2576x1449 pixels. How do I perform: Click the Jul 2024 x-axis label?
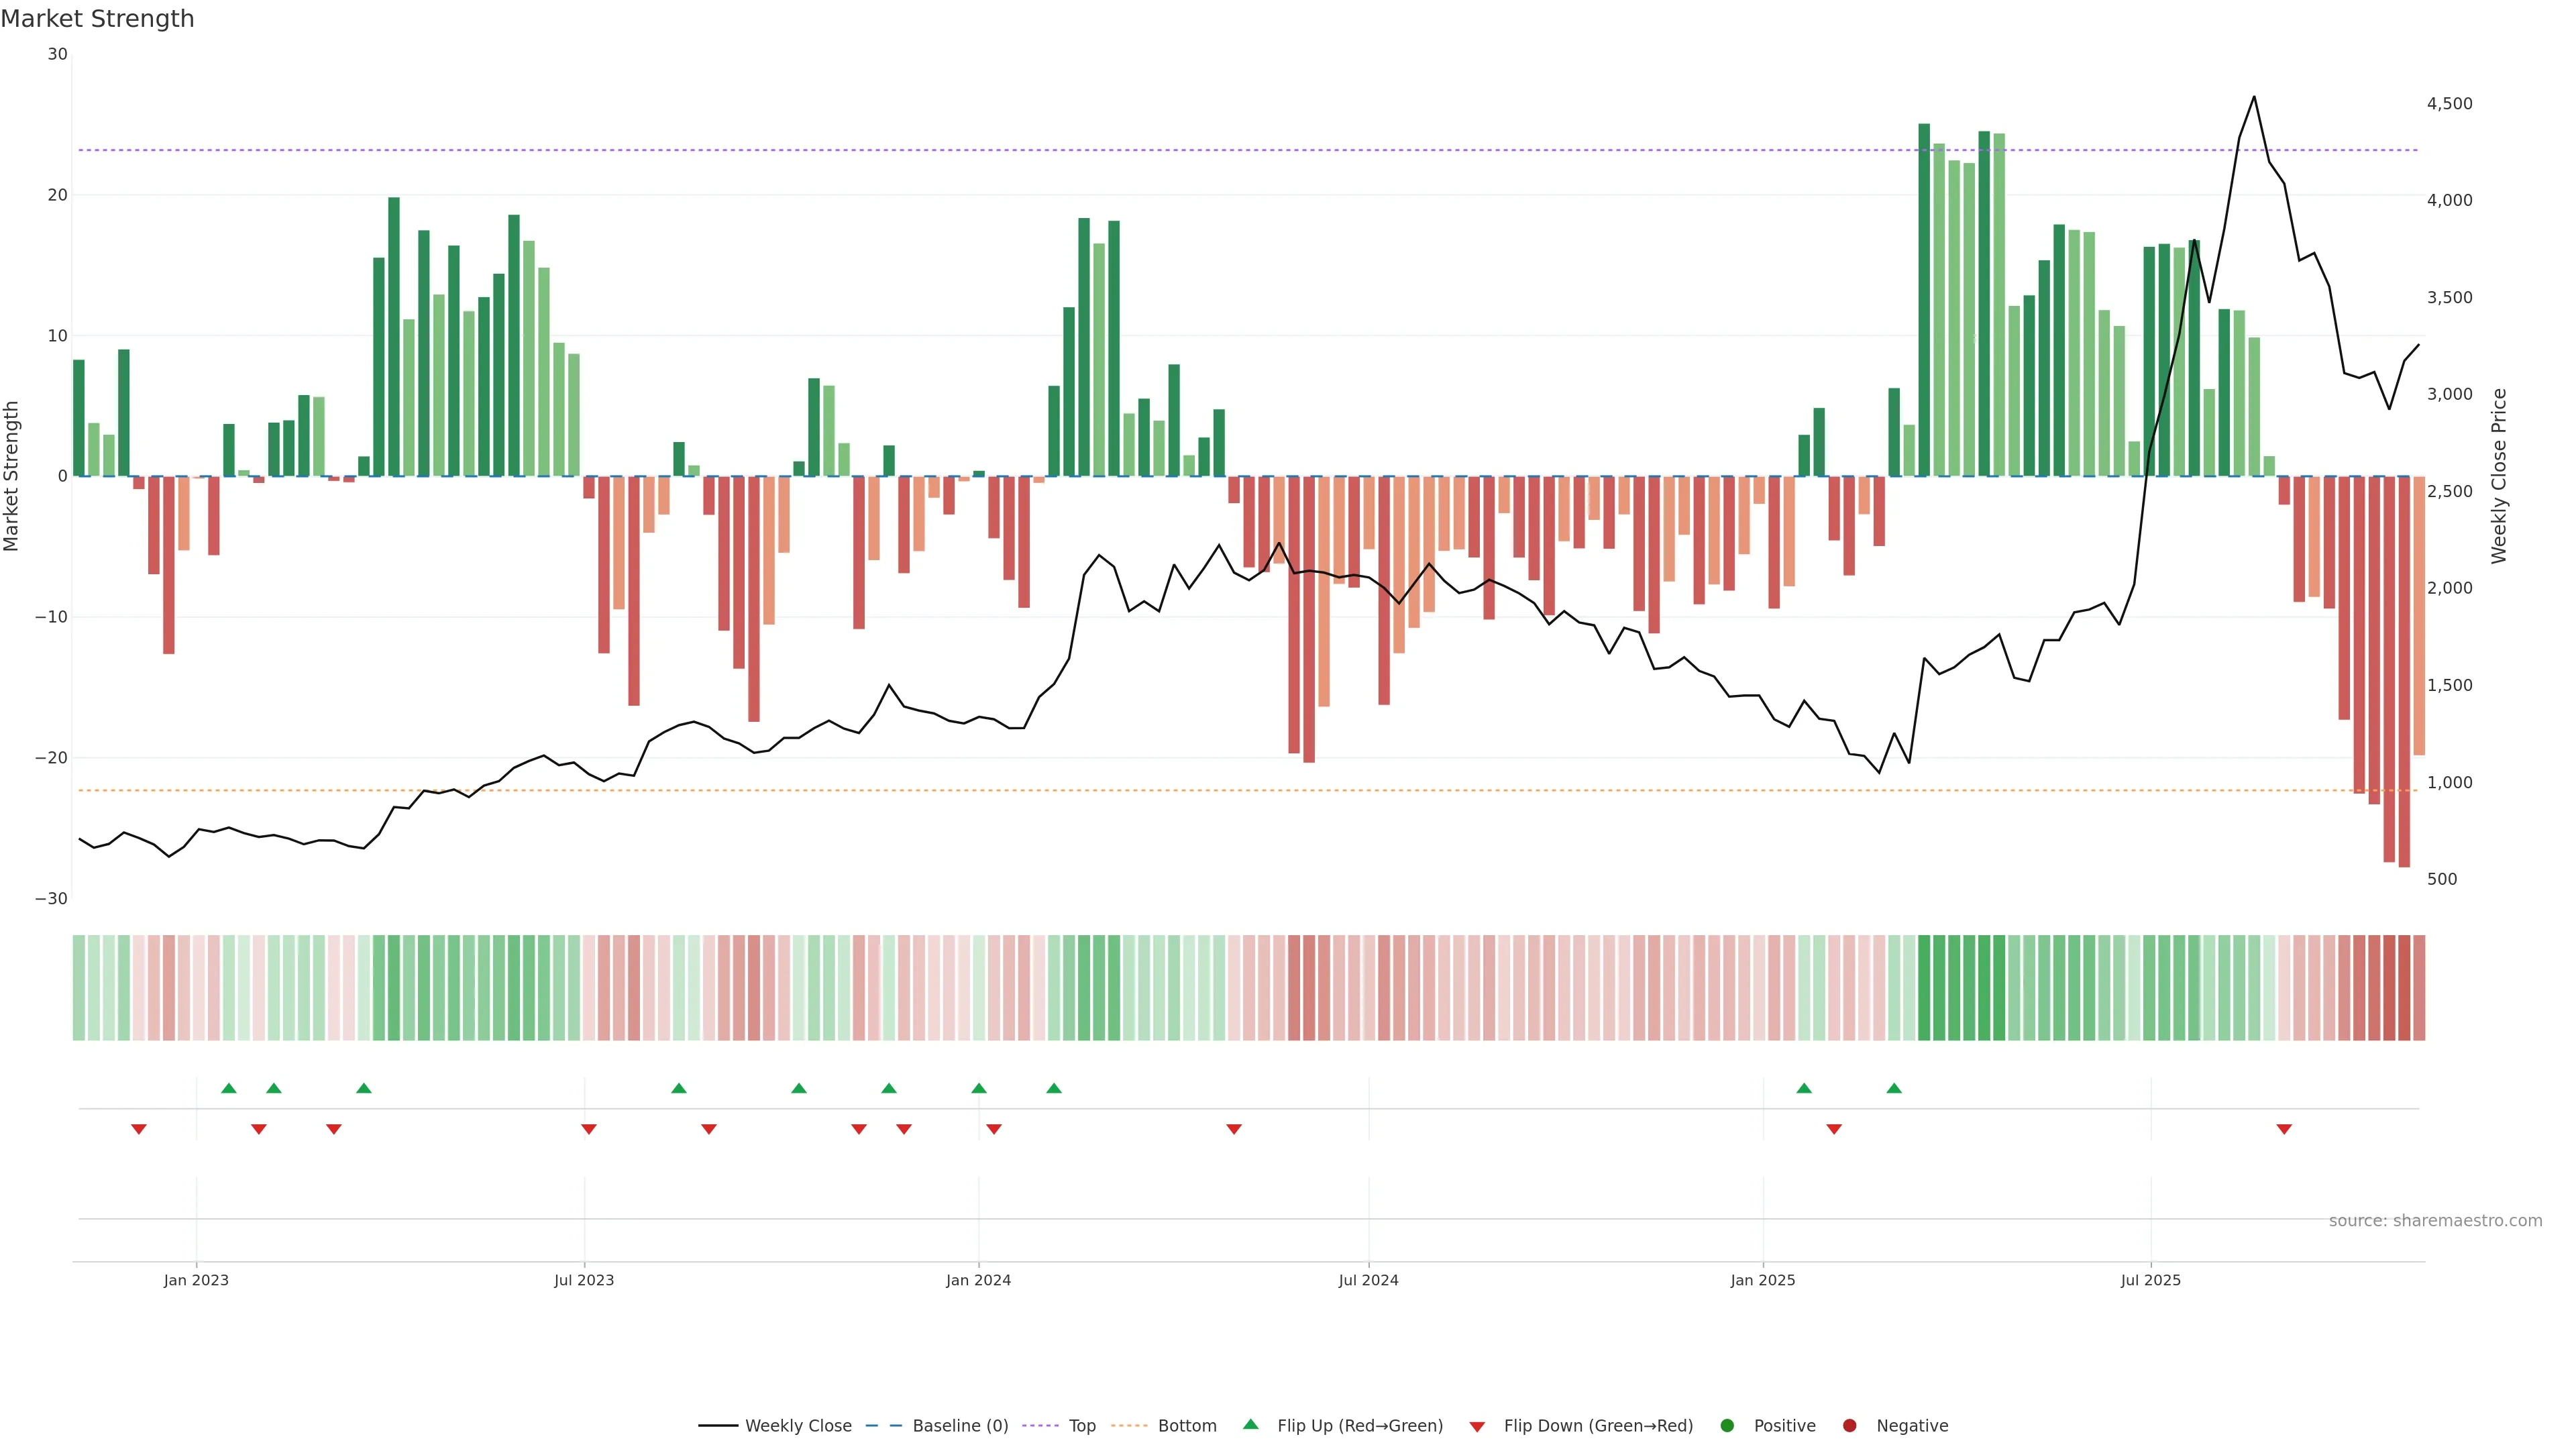click(x=1368, y=1280)
